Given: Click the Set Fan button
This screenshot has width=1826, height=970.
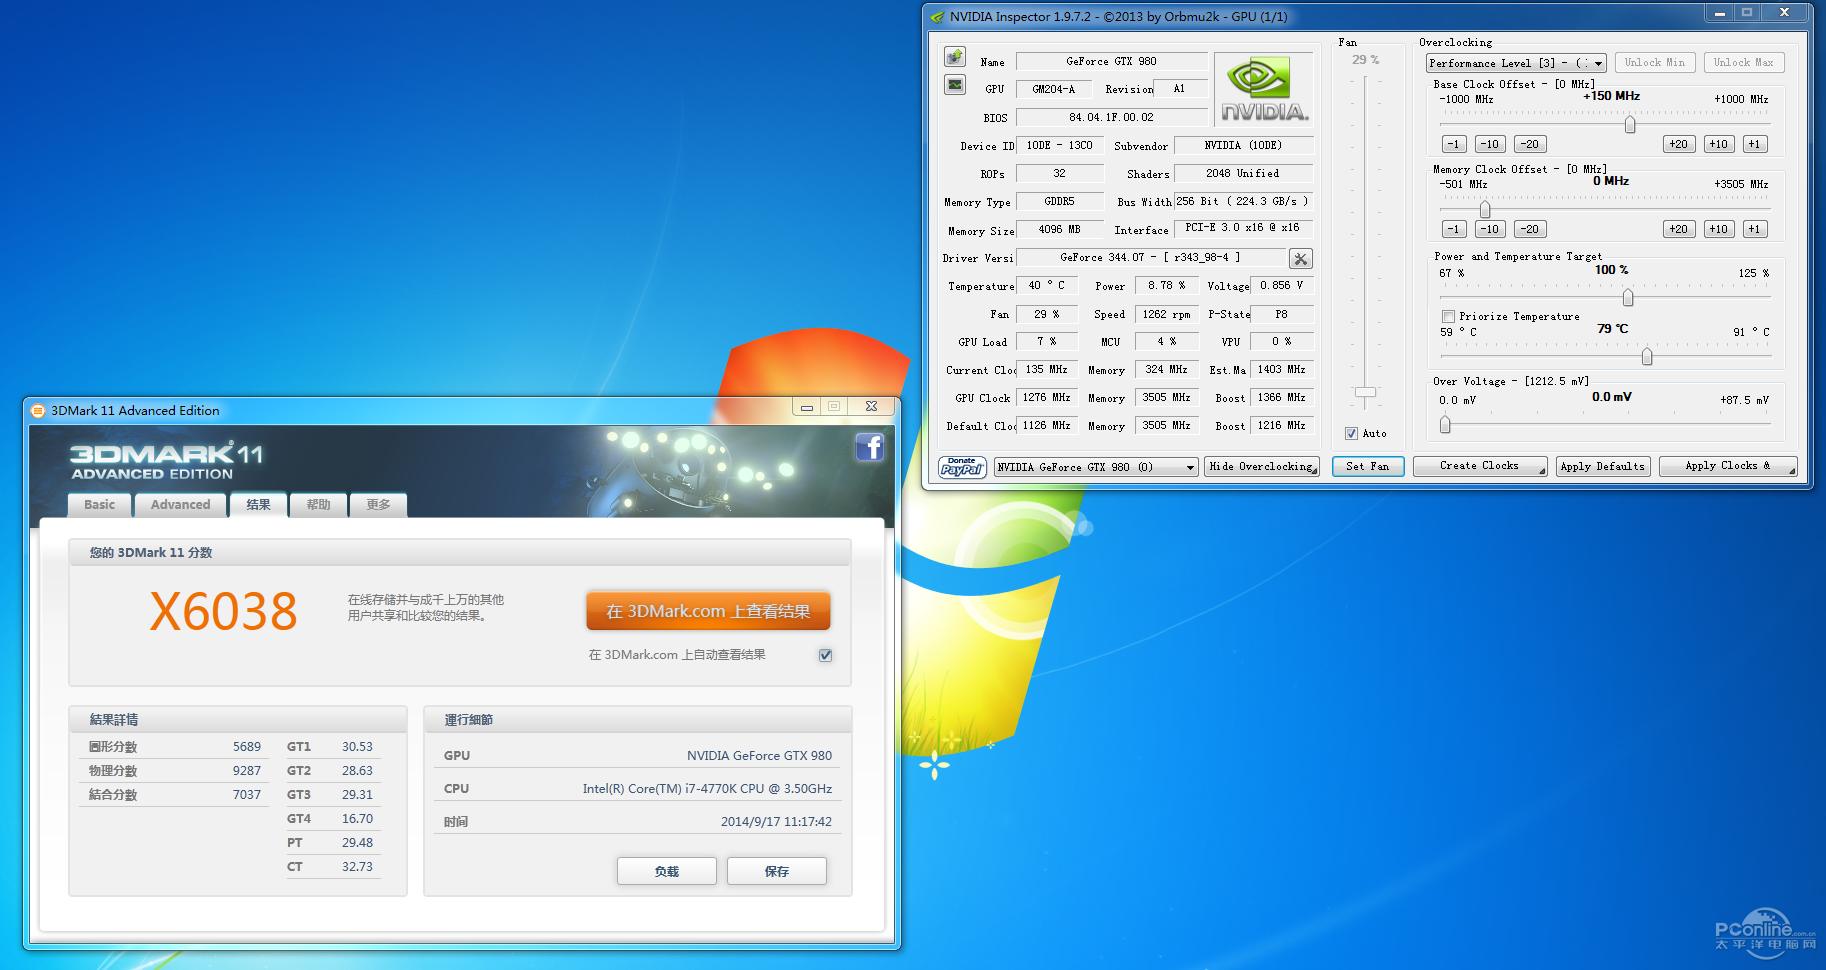Looking at the screenshot, I should click(1368, 466).
